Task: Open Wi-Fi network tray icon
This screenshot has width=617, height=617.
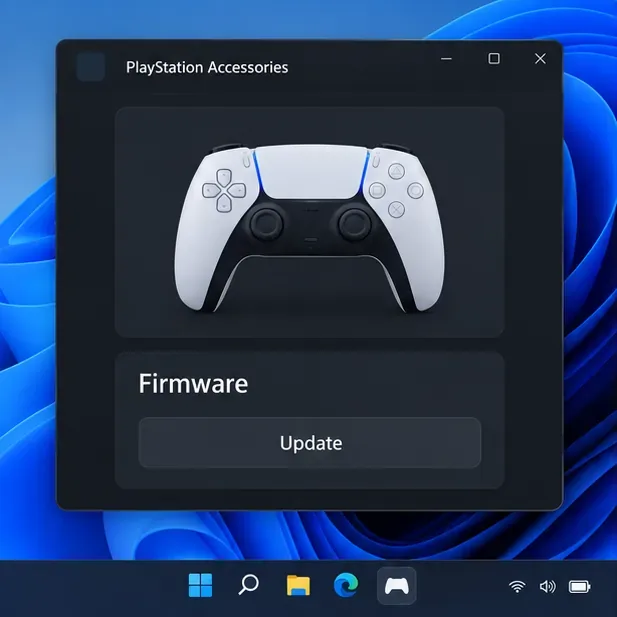Action: click(x=517, y=587)
